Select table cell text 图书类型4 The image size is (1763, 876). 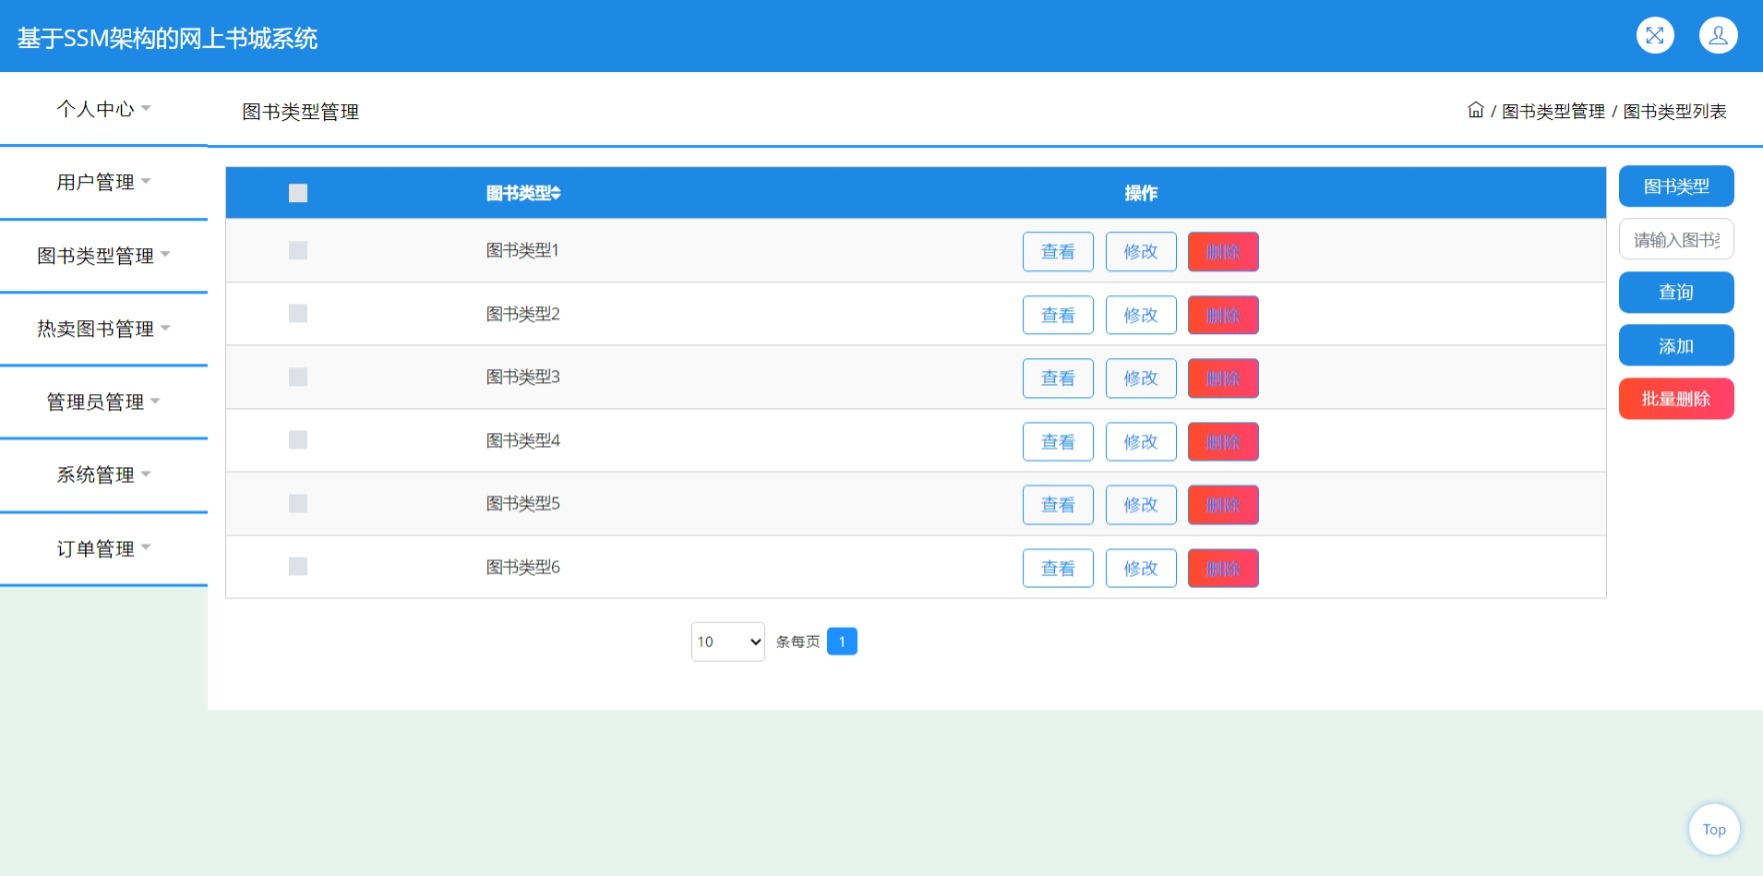tap(523, 440)
